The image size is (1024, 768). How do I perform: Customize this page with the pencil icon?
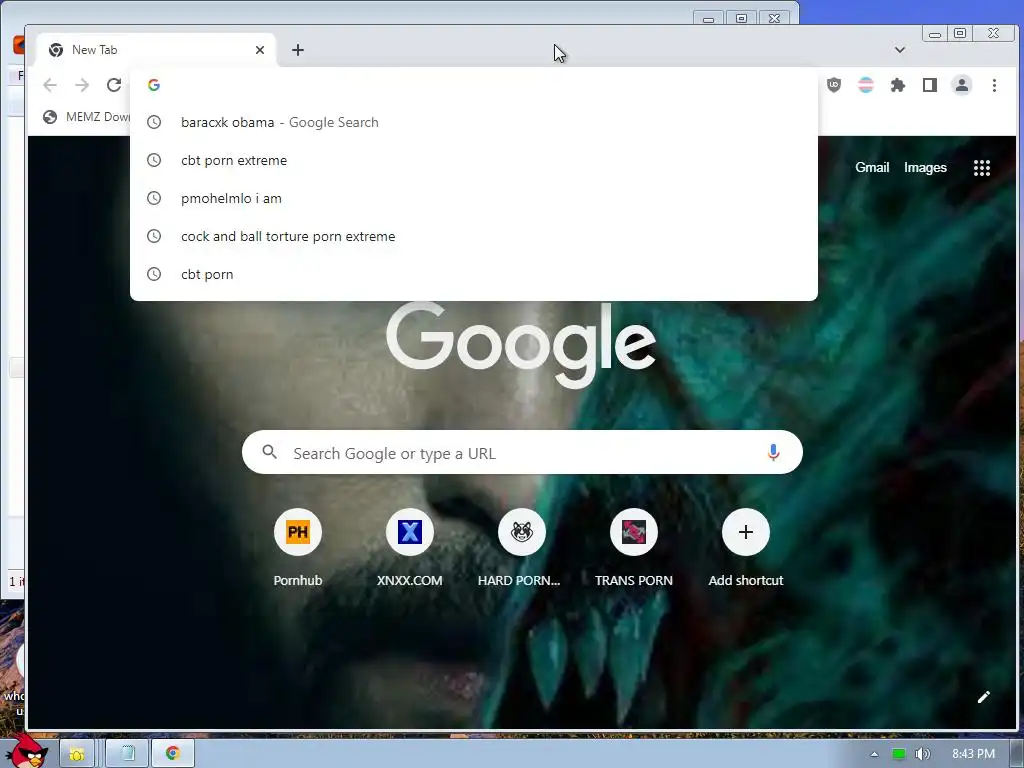pyautogui.click(x=984, y=697)
